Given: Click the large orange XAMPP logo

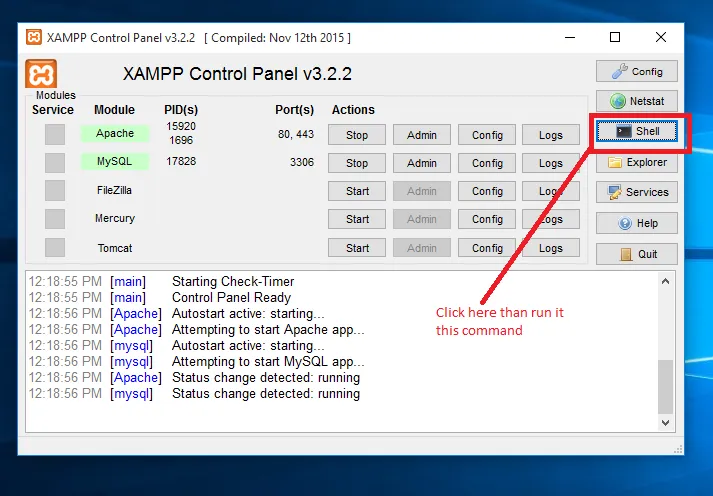Looking at the screenshot, I should pos(41,74).
